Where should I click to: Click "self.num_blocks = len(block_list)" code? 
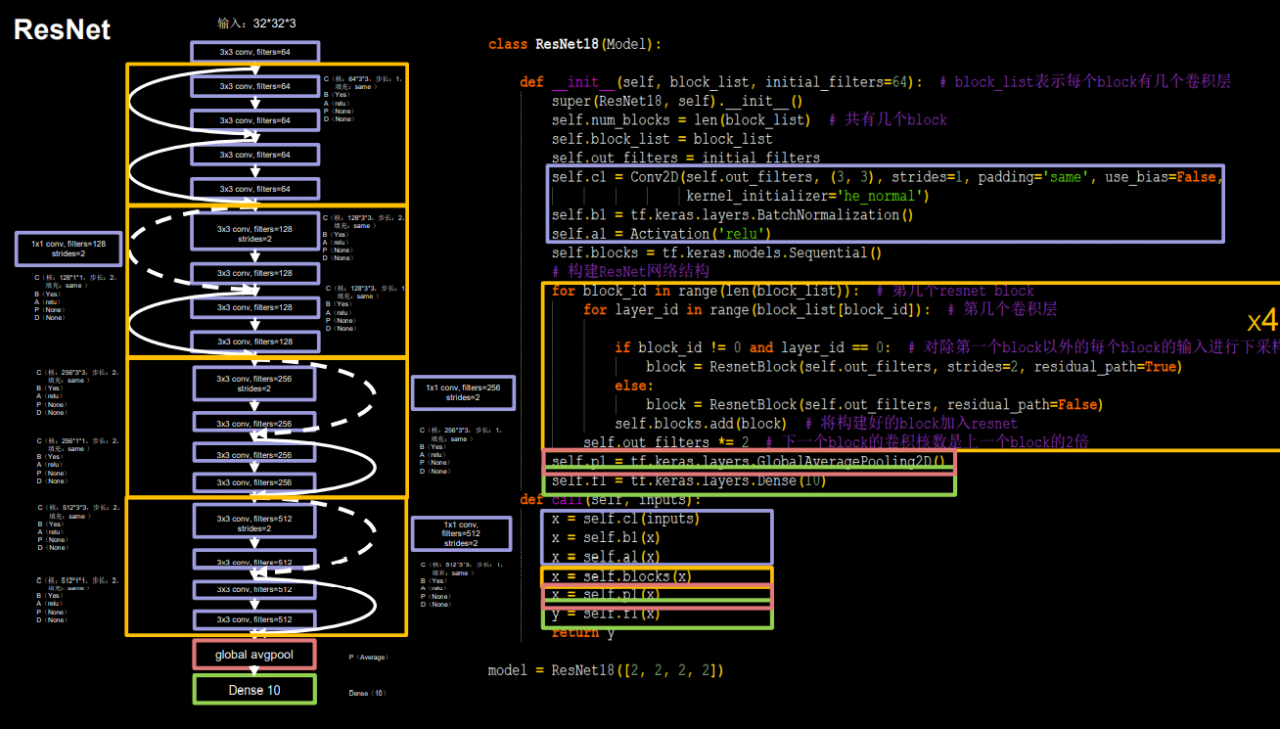coord(681,120)
